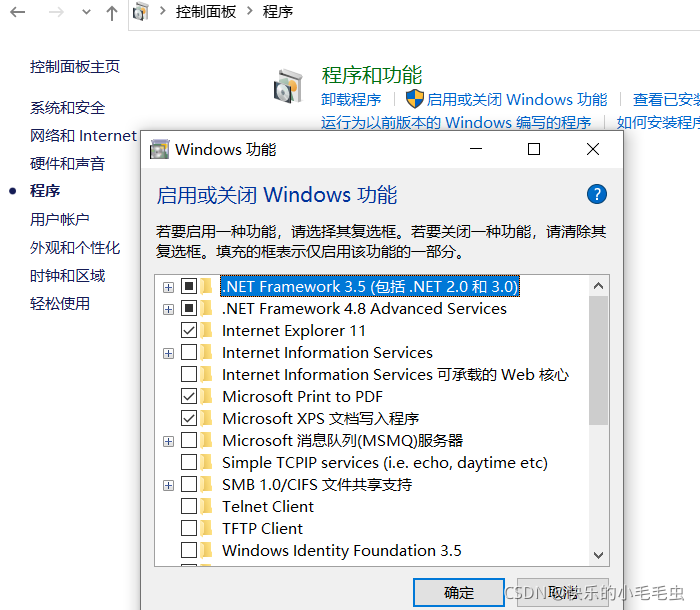Check IIS 可承载的 Web 核心 checkbox
Image resolution: width=700 pixels, height=610 pixels.
[189, 374]
